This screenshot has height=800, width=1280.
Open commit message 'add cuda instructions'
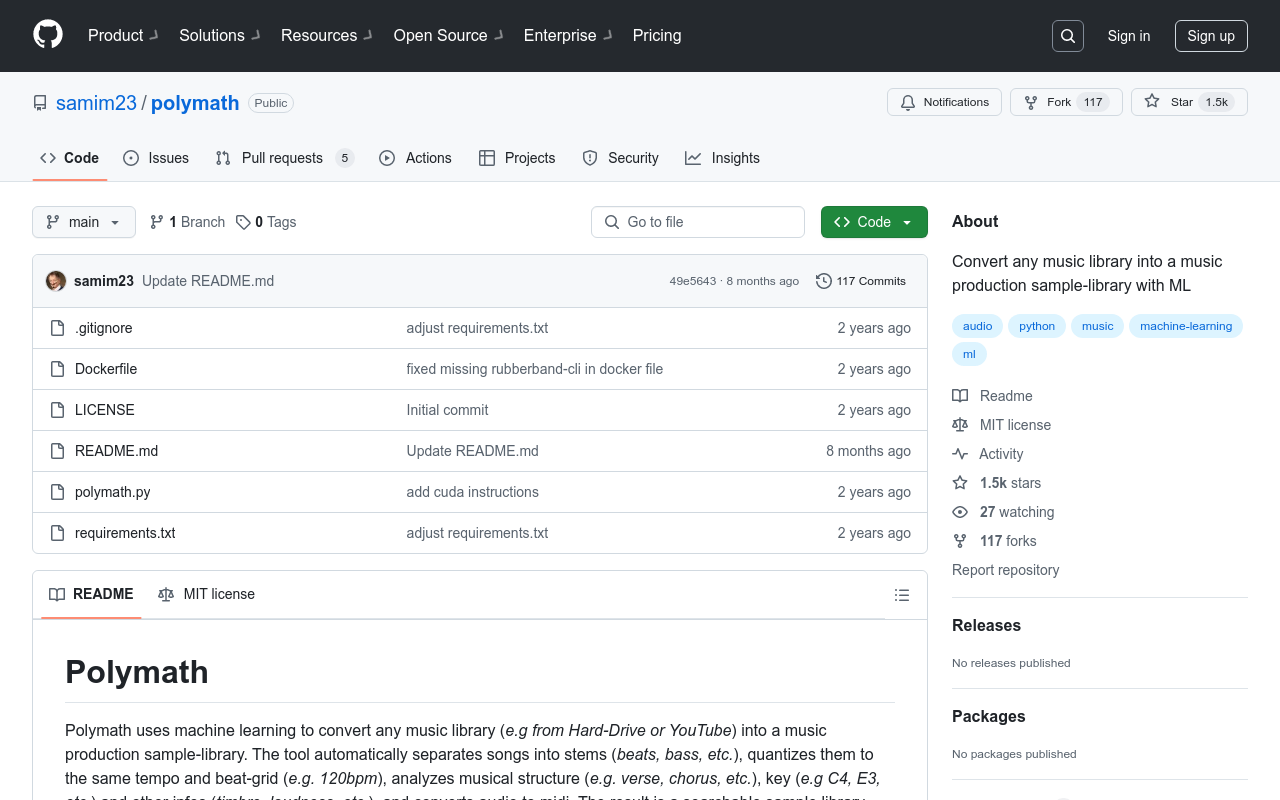[x=473, y=492]
